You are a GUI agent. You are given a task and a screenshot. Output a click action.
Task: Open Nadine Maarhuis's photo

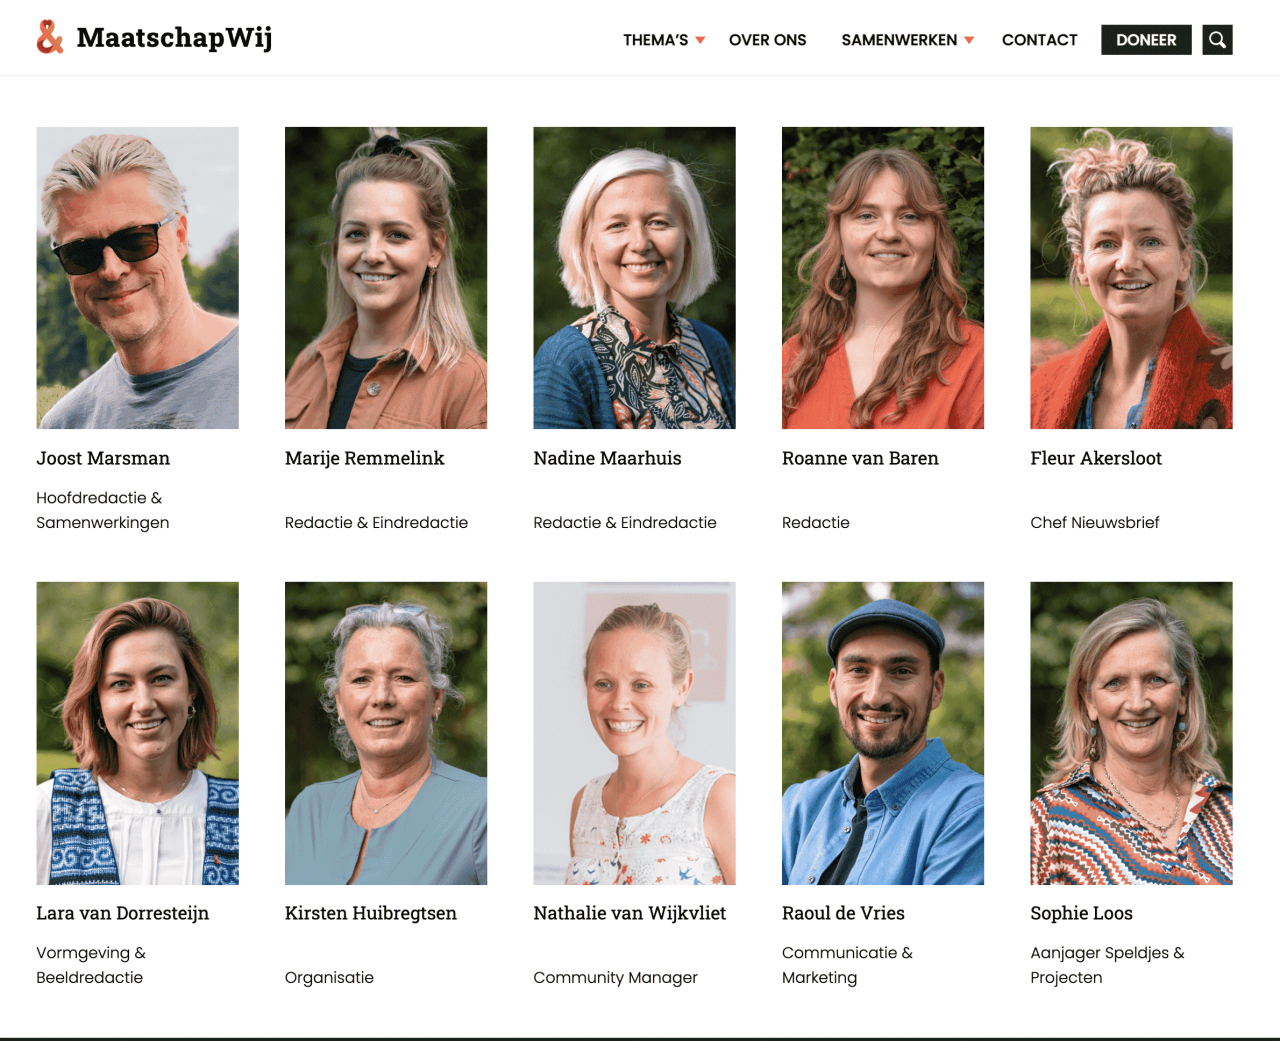[634, 278]
